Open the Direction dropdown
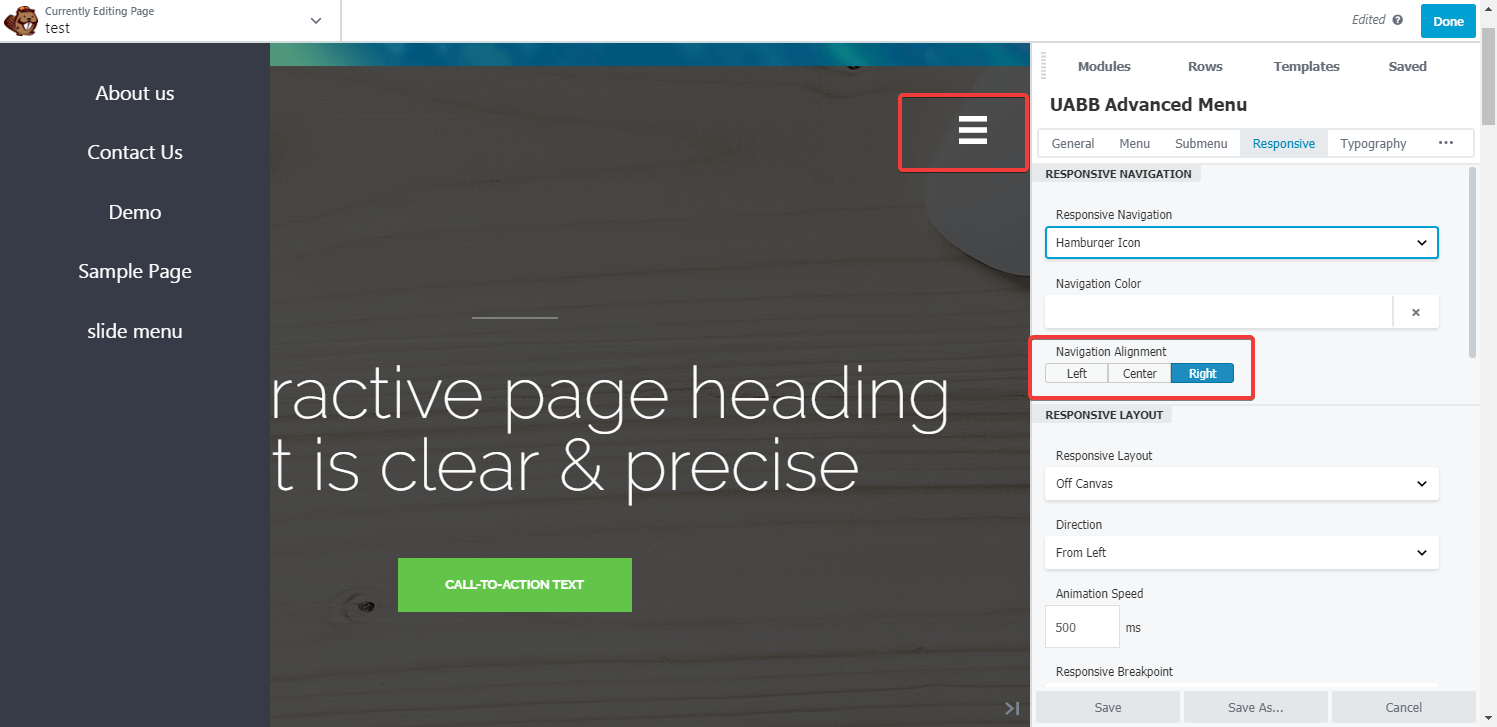The image size is (1497, 727). (x=1241, y=552)
